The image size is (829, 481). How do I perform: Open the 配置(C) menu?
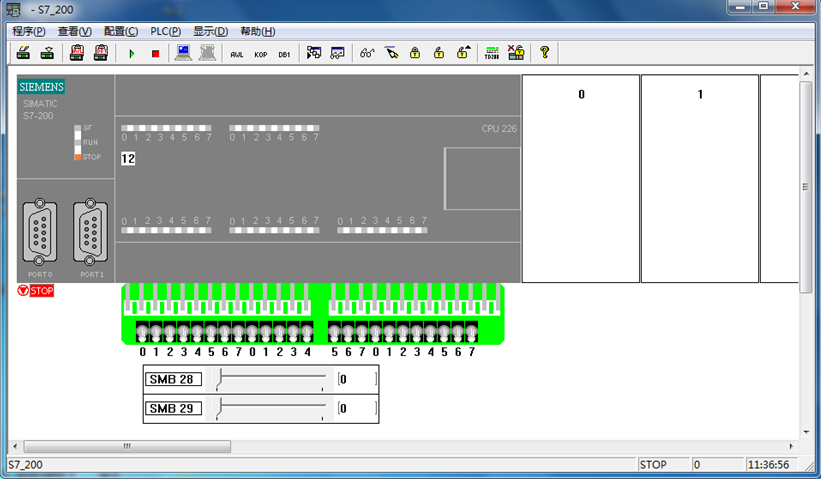(121, 31)
